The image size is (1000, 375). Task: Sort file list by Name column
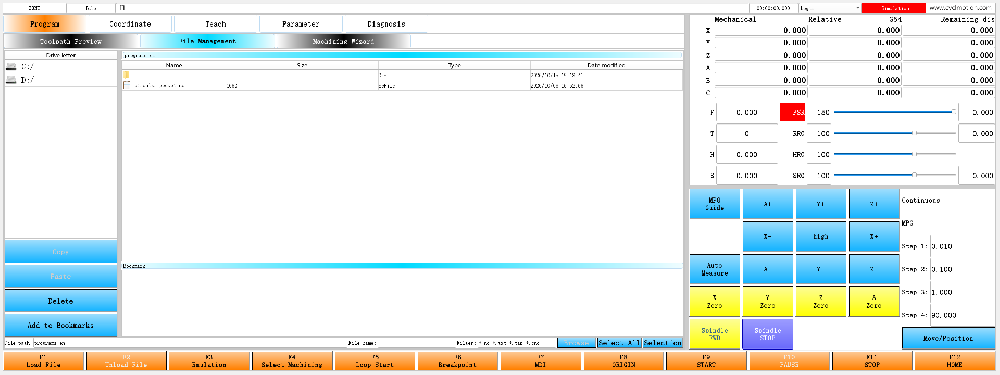point(174,65)
